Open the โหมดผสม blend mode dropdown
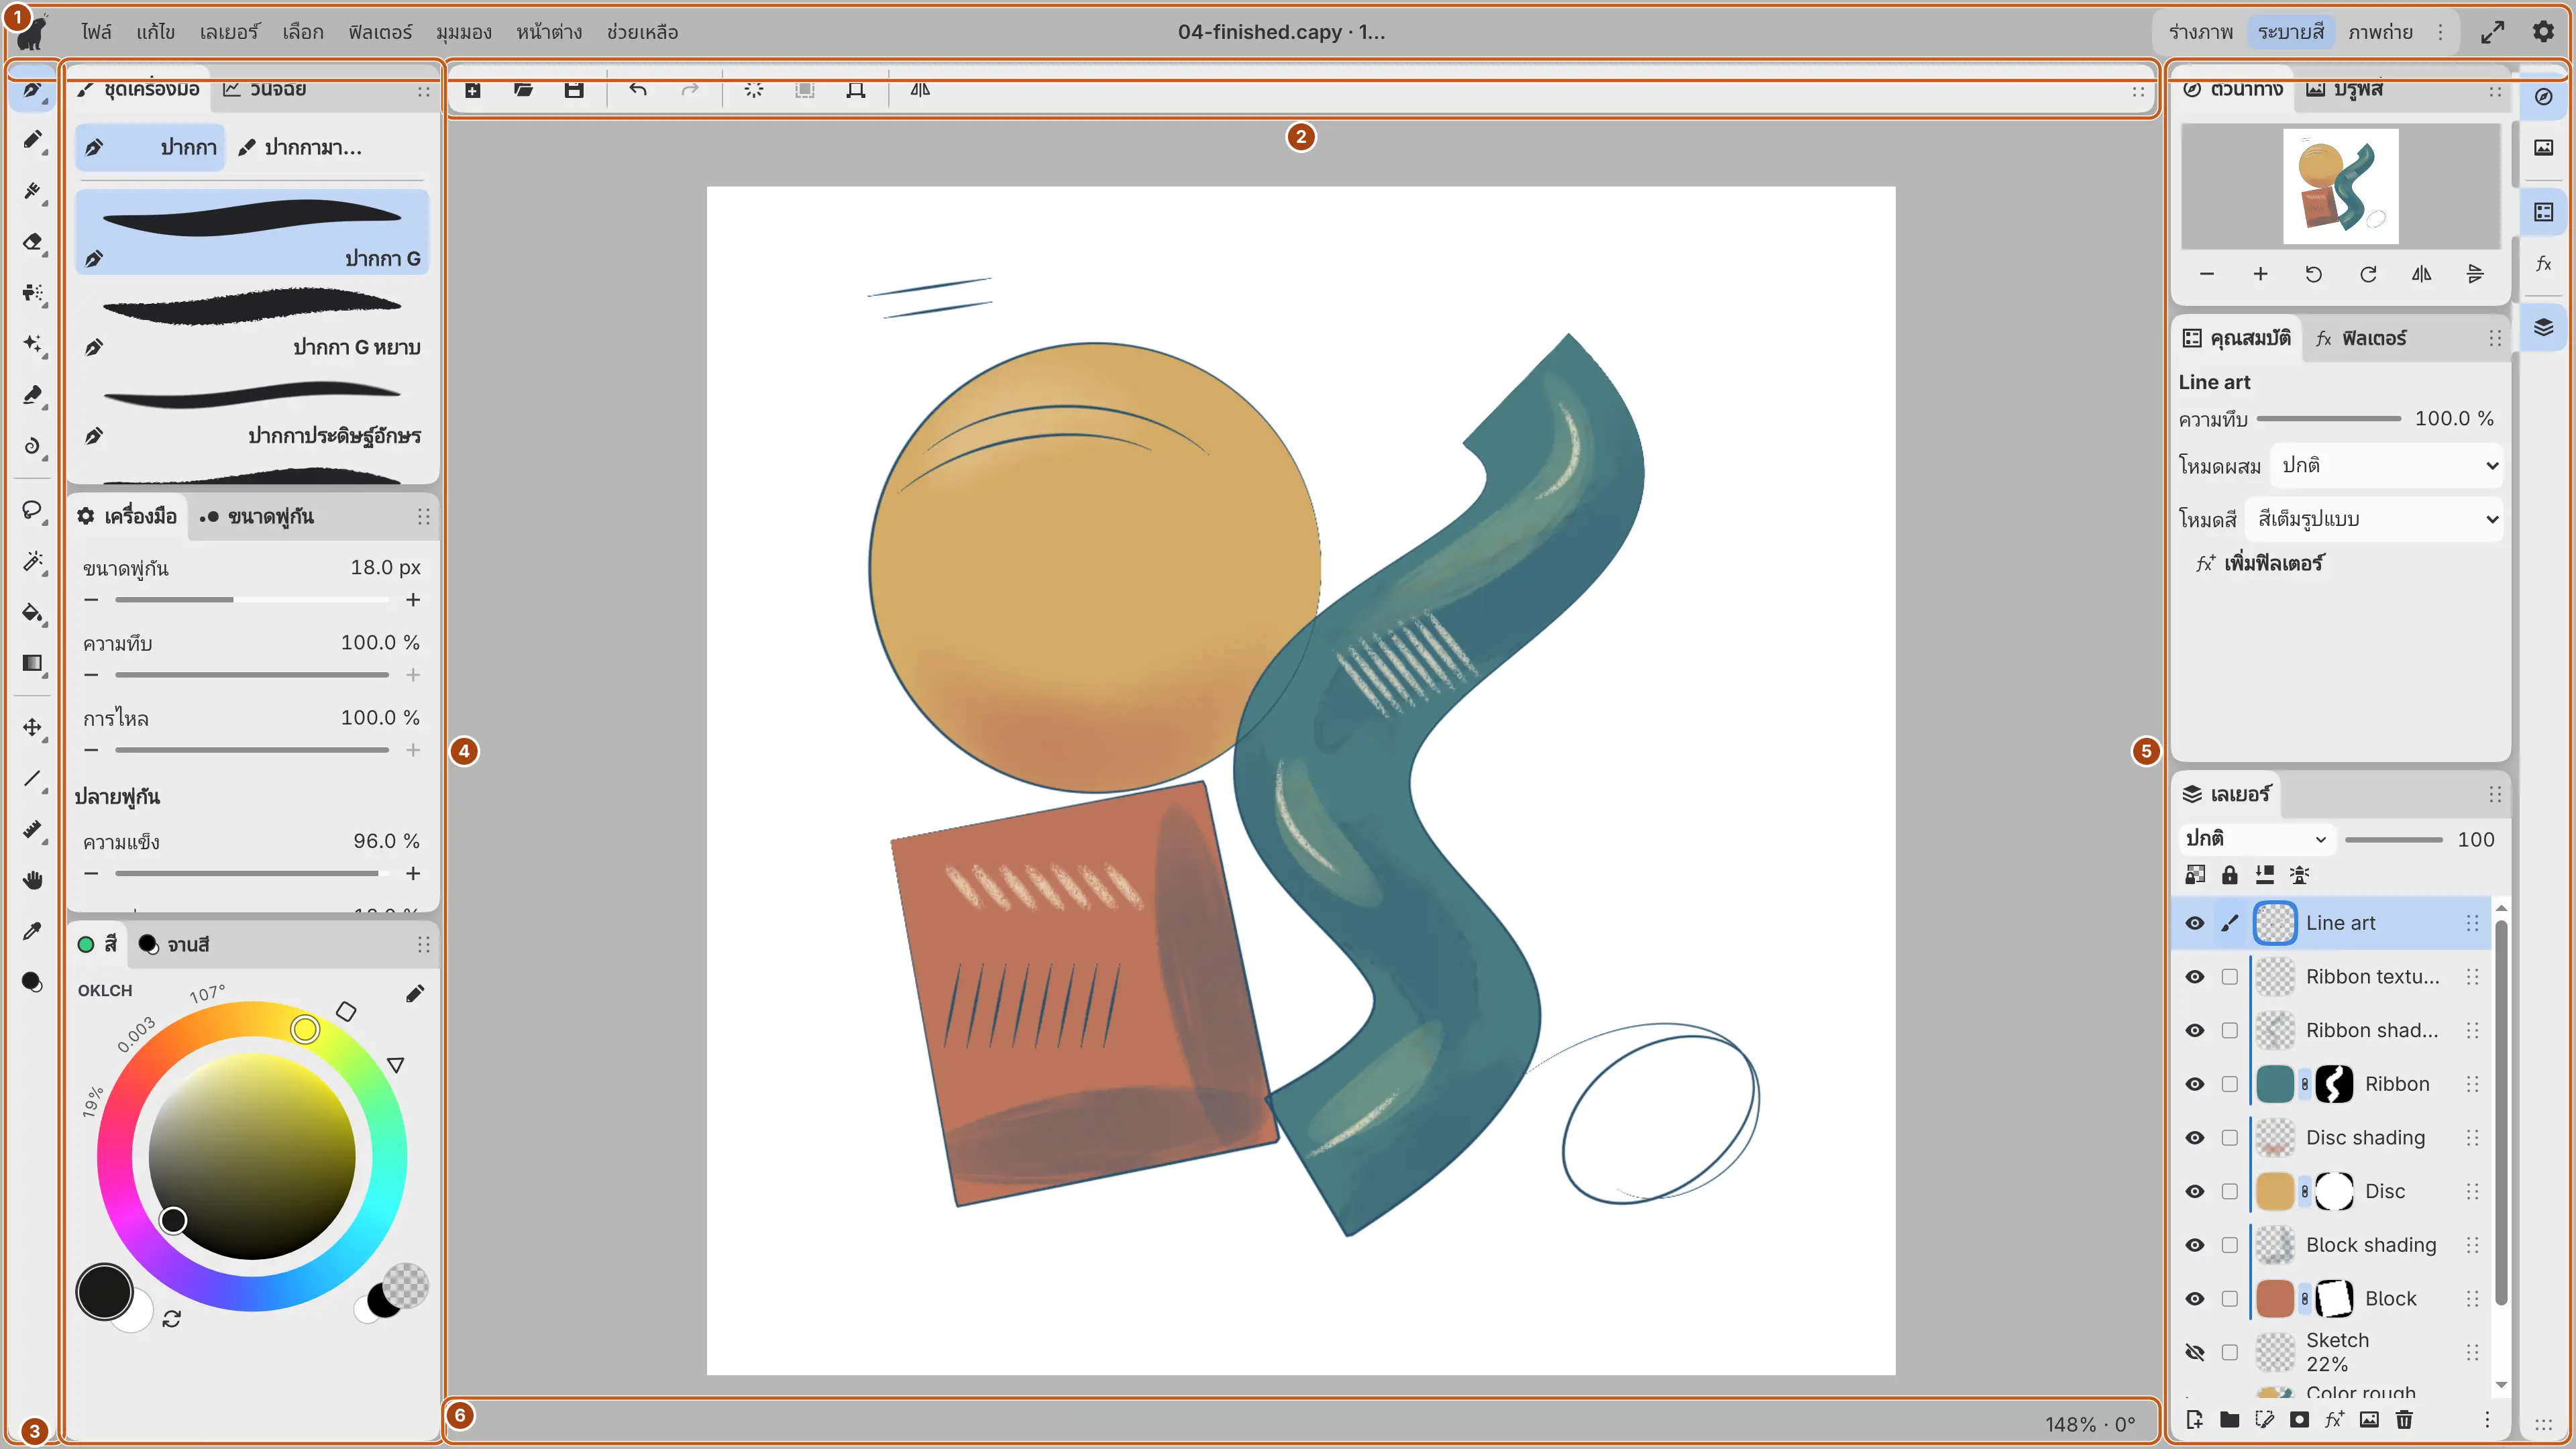The image size is (2576, 1449). point(2387,466)
